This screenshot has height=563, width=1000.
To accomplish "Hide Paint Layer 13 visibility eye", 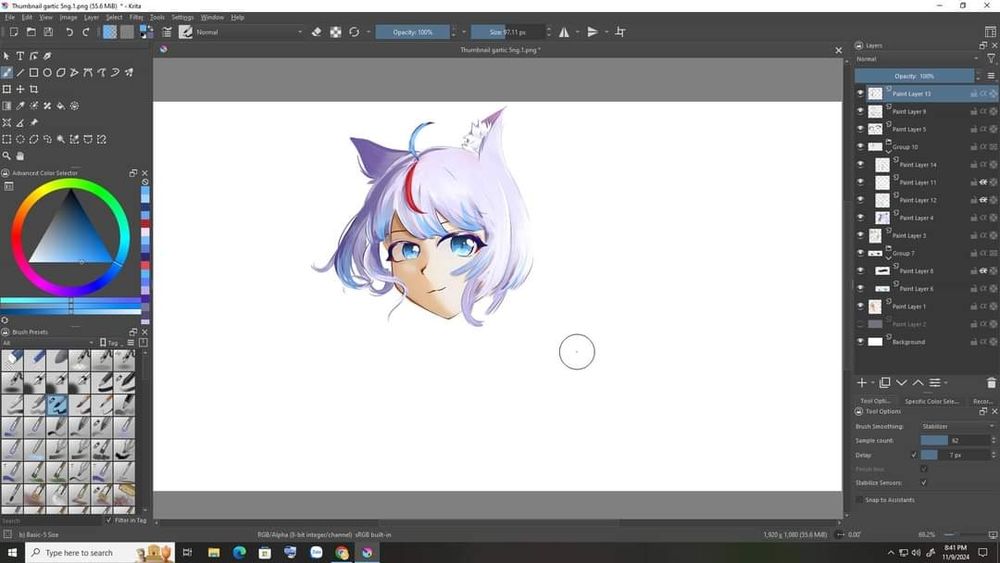I will pos(860,94).
